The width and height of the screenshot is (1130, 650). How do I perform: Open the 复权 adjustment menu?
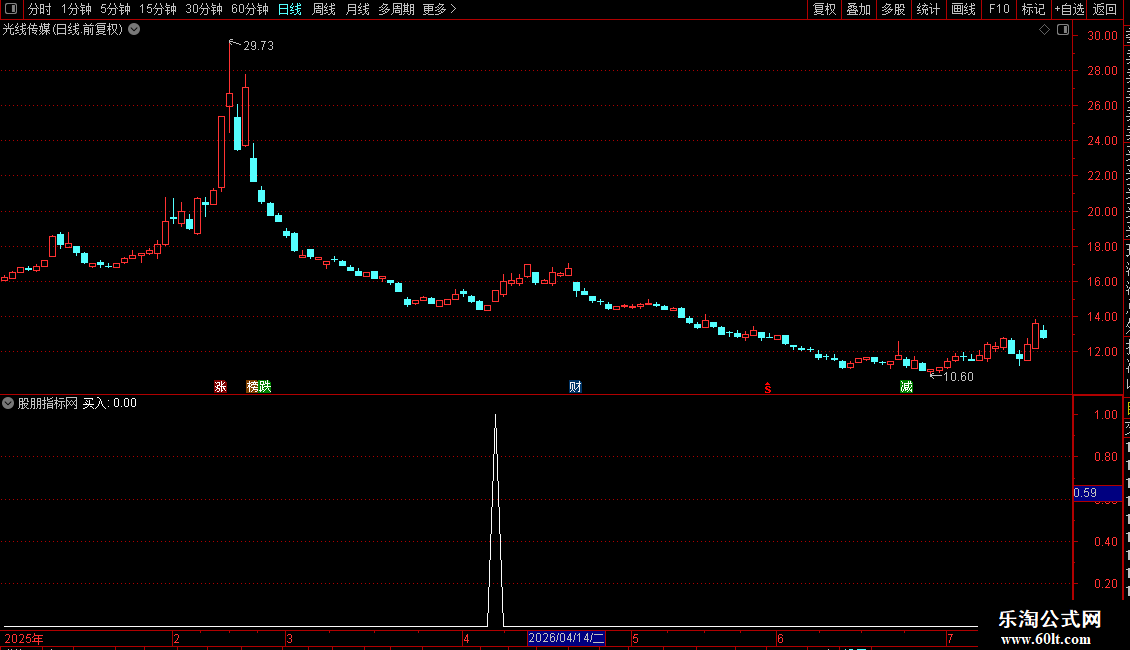[824, 9]
